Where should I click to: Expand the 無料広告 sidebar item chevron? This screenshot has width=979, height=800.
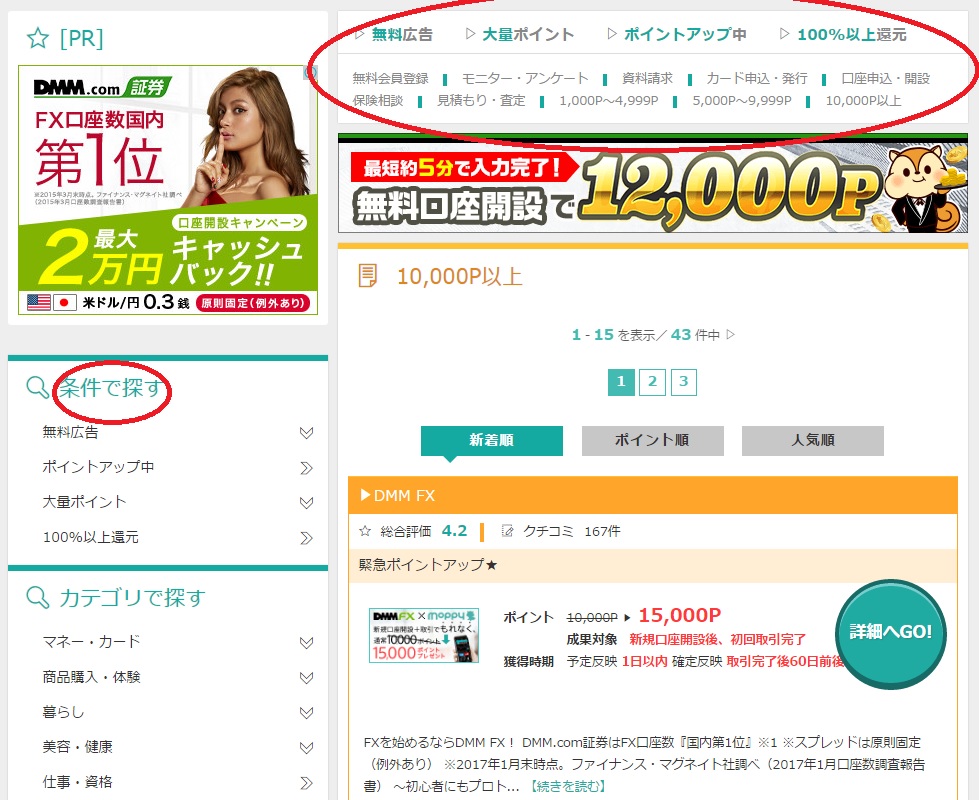(x=307, y=433)
